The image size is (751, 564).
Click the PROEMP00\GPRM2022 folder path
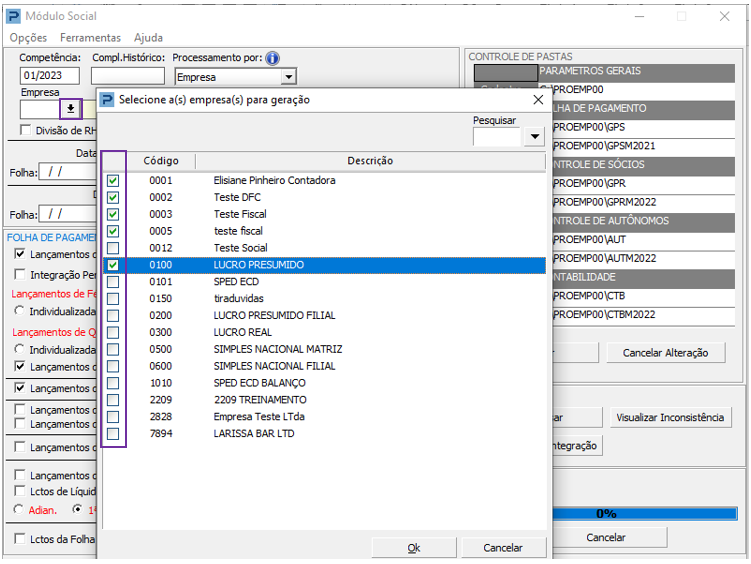604,202
